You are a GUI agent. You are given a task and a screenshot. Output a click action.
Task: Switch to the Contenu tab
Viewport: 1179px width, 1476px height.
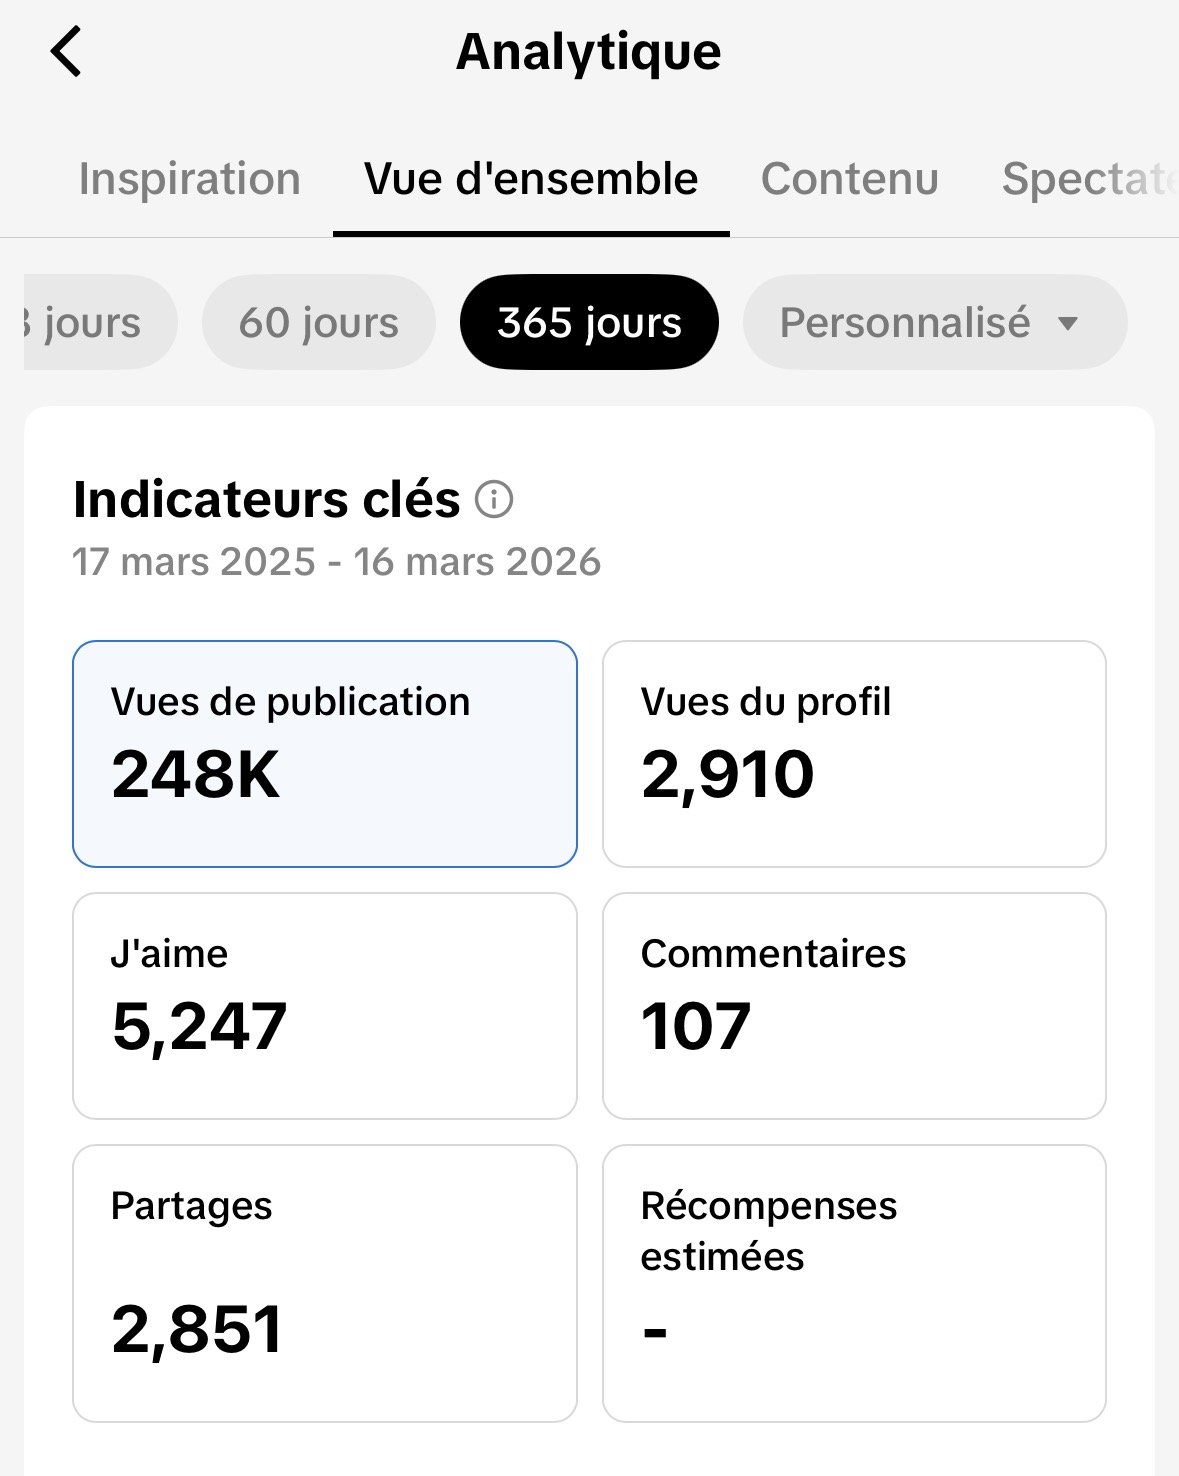pyautogui.click(x=850, y=179)
